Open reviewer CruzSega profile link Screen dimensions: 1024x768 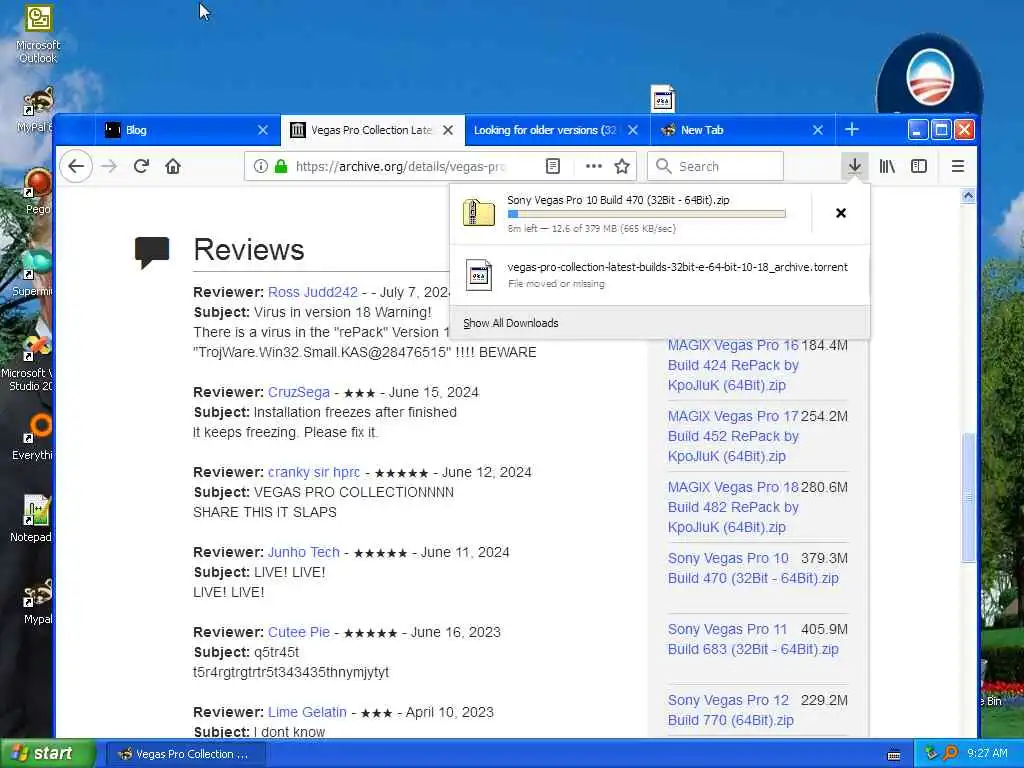tap(298, 392)
